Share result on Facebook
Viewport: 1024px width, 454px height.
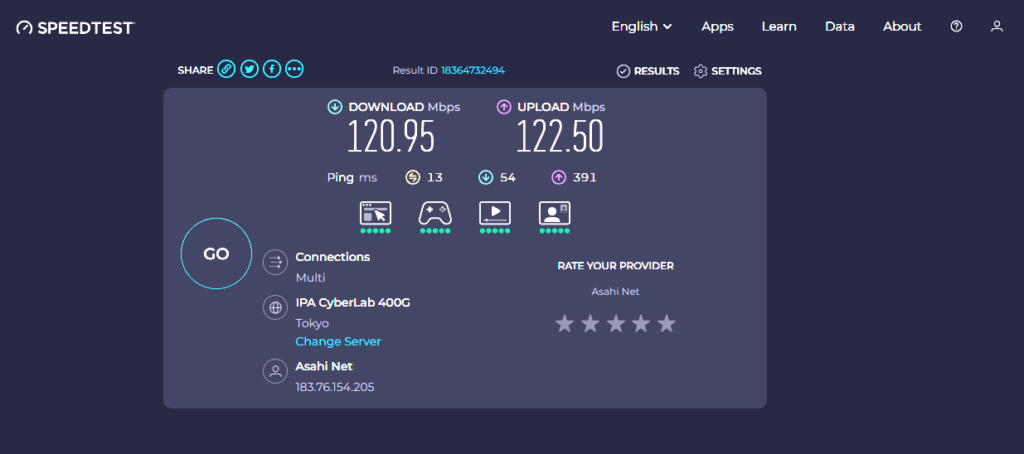(x=272, y=69)
